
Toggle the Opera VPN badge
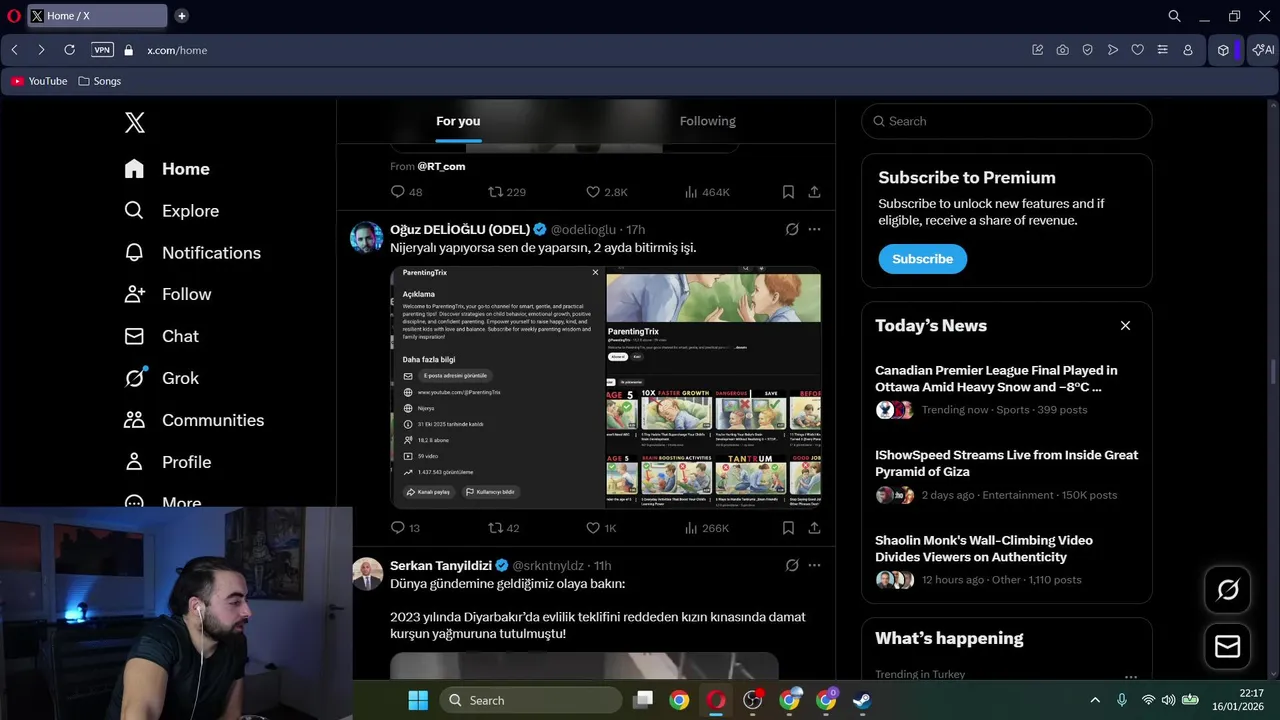pos(102,50)
